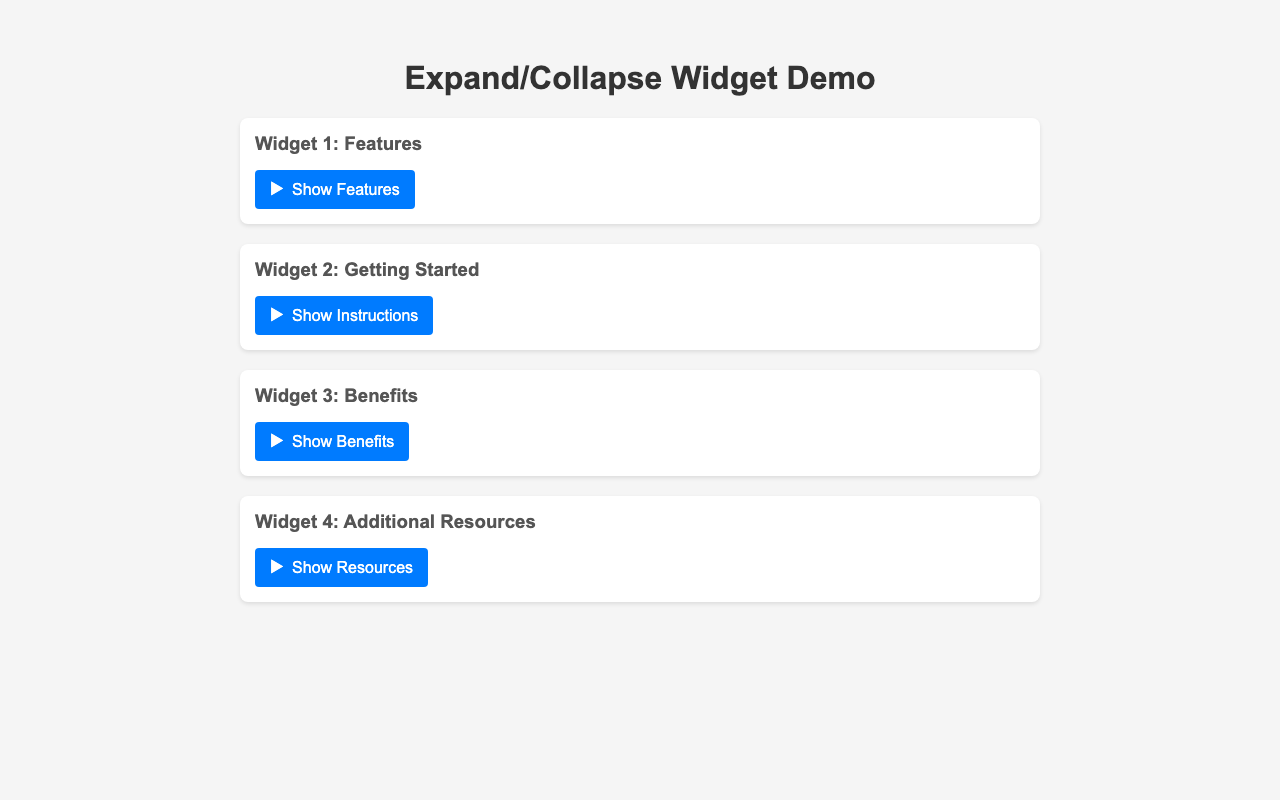Click the Widget 4: Additional Resources title
The image size is (1280, 800).
pos(394,521)
